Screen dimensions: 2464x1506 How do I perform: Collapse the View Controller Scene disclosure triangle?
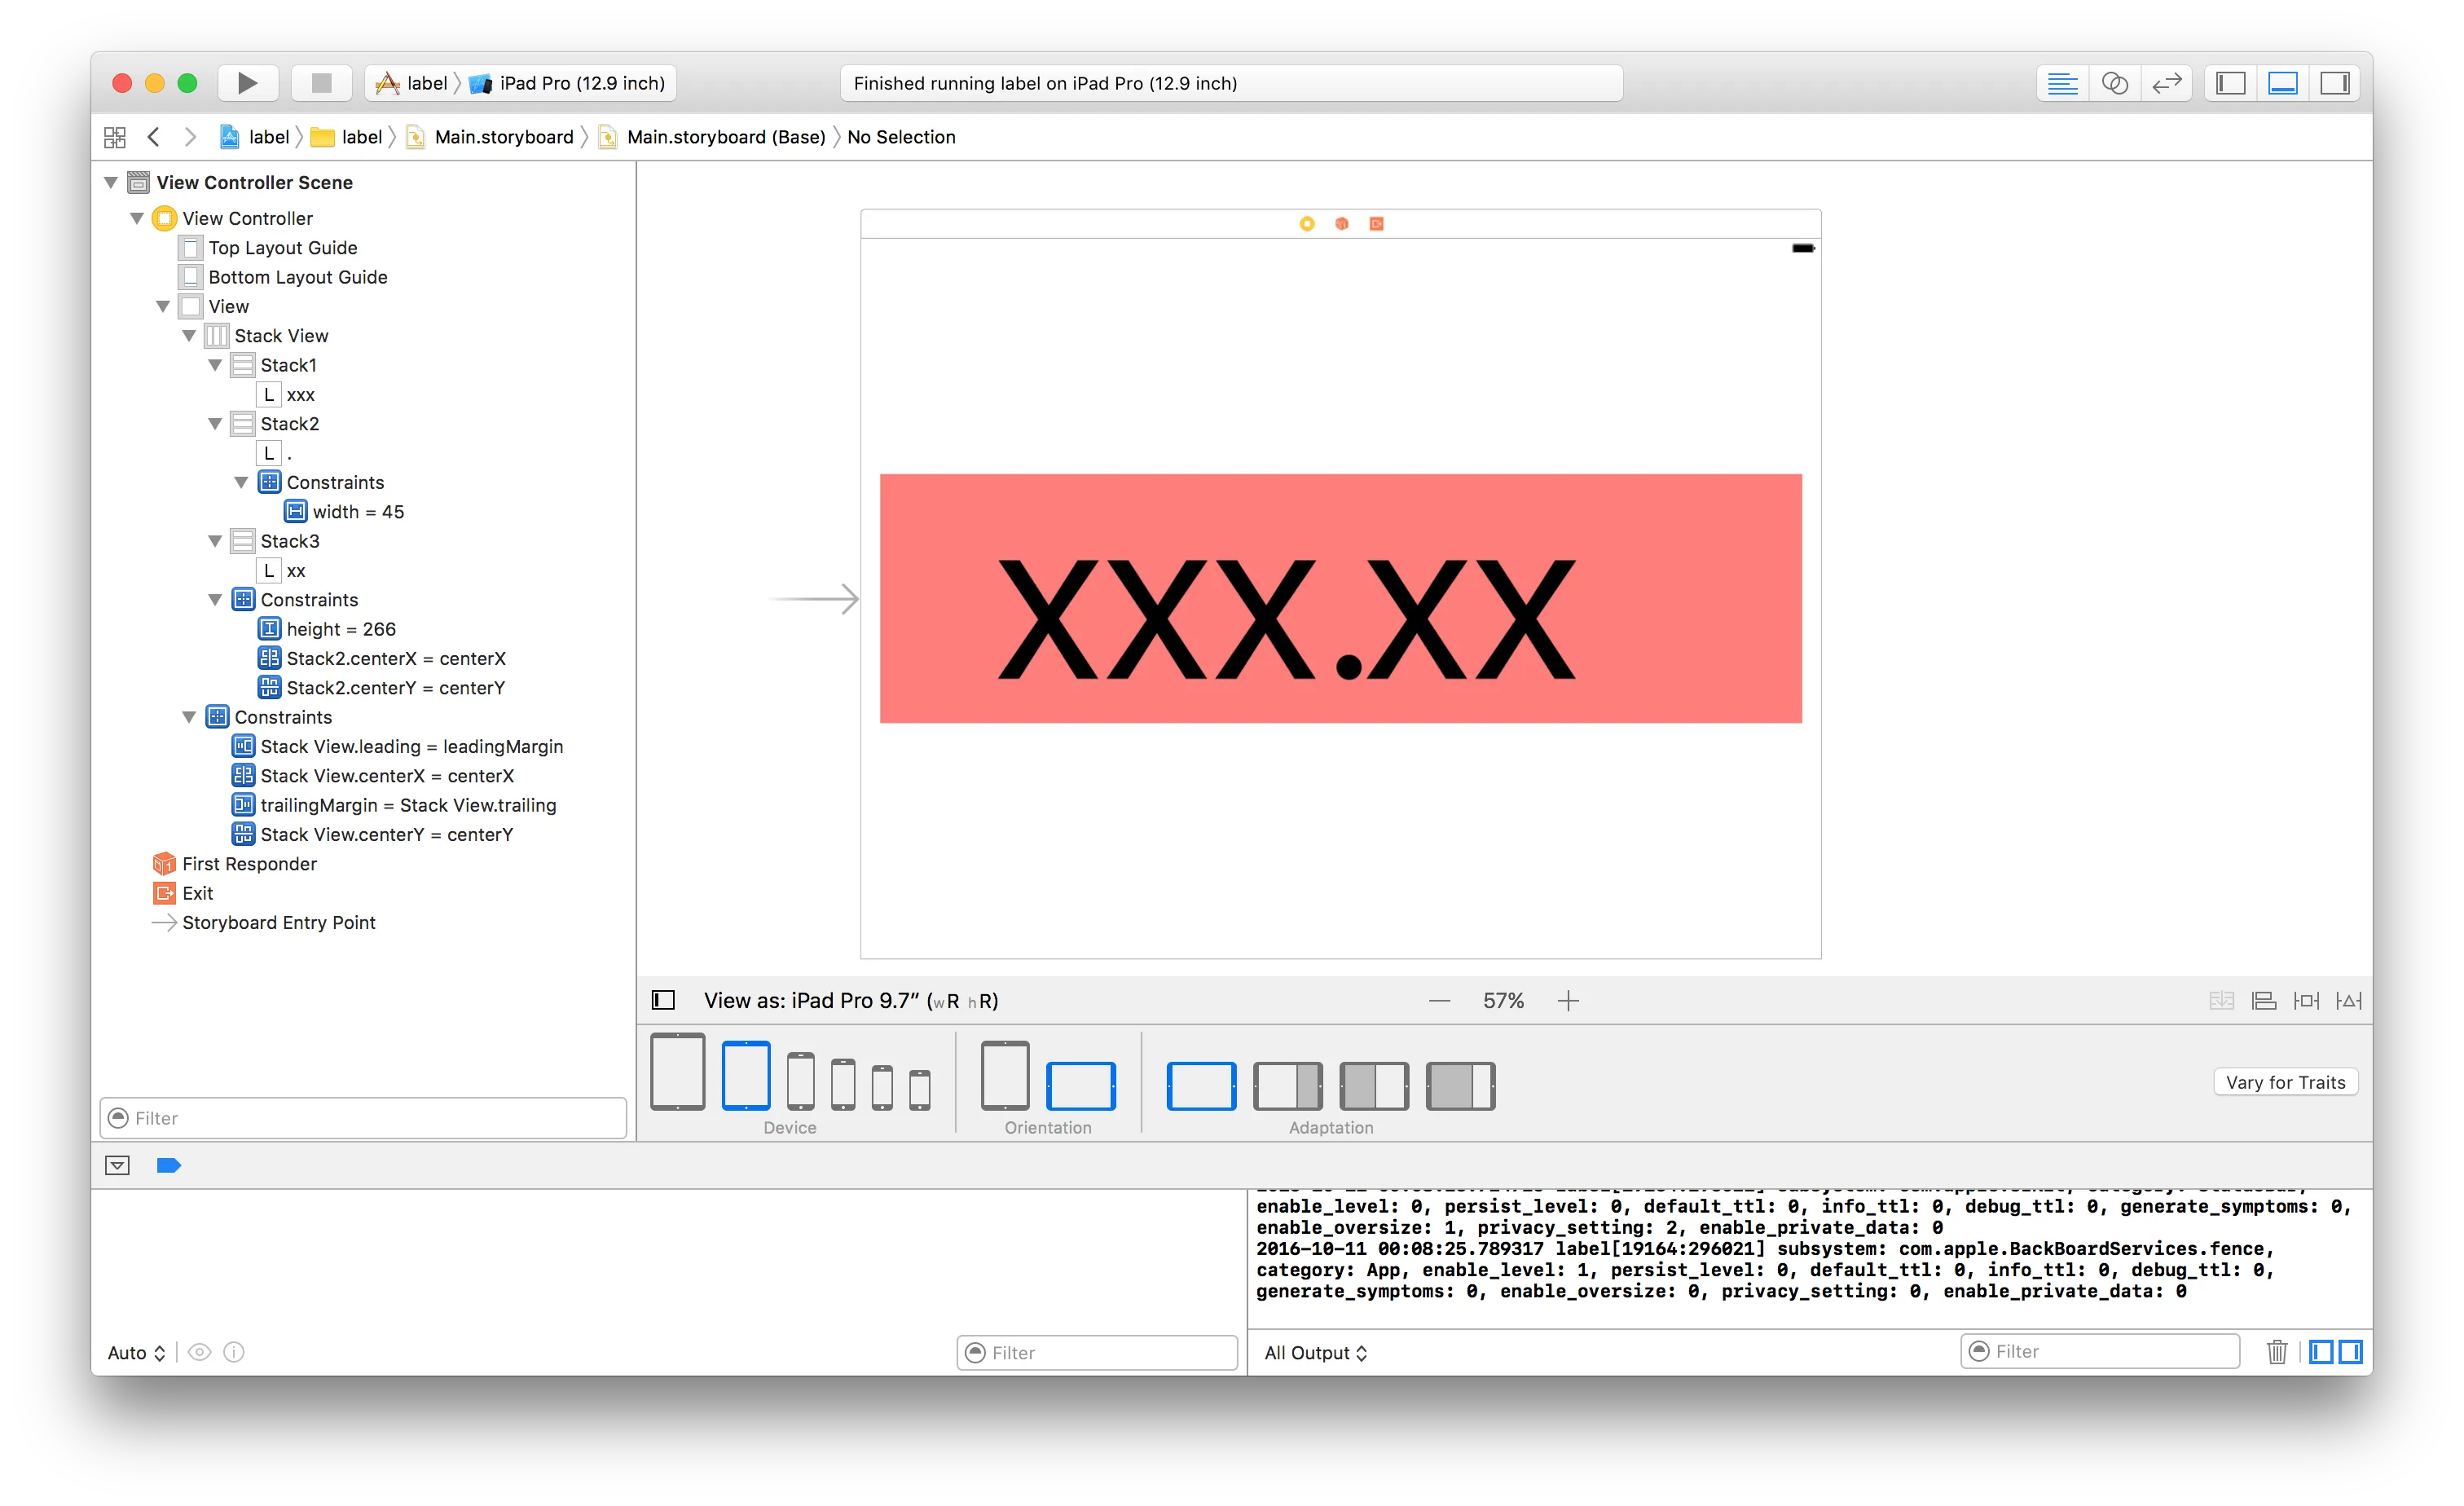coord(111,183)
